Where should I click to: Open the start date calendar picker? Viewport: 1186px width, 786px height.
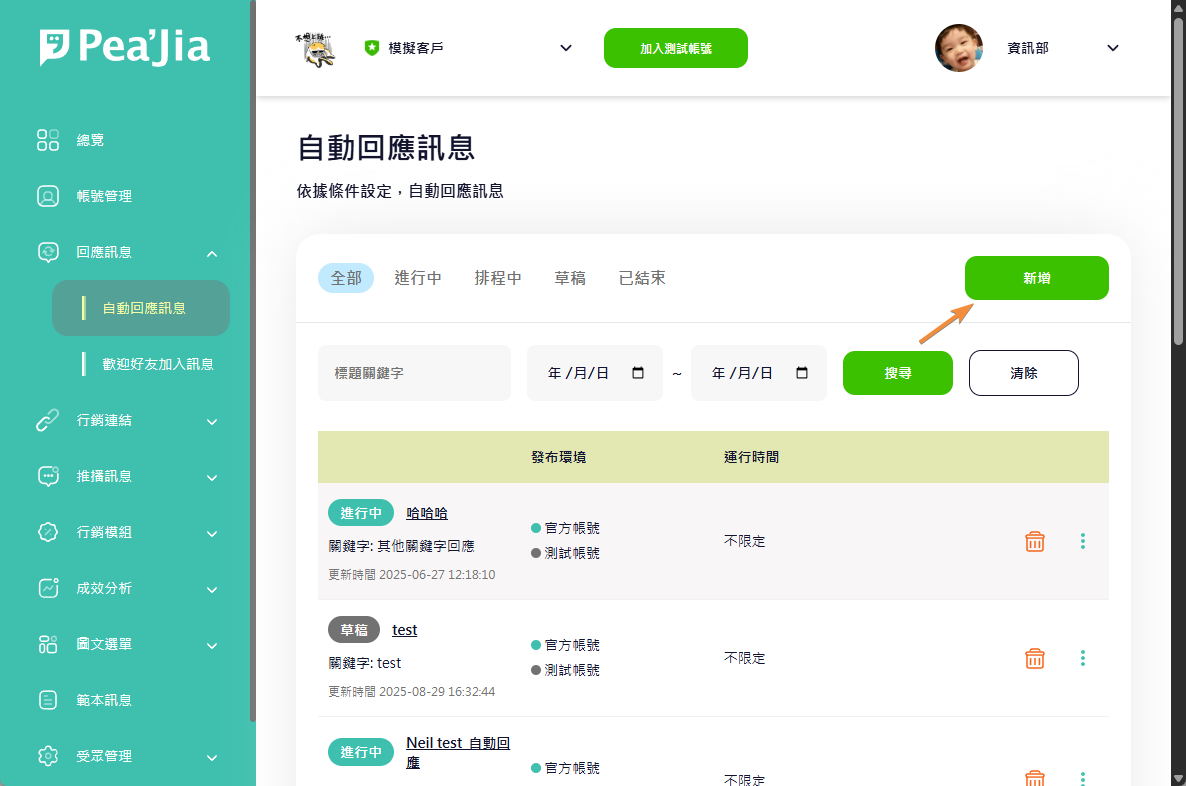pos(638,373)
